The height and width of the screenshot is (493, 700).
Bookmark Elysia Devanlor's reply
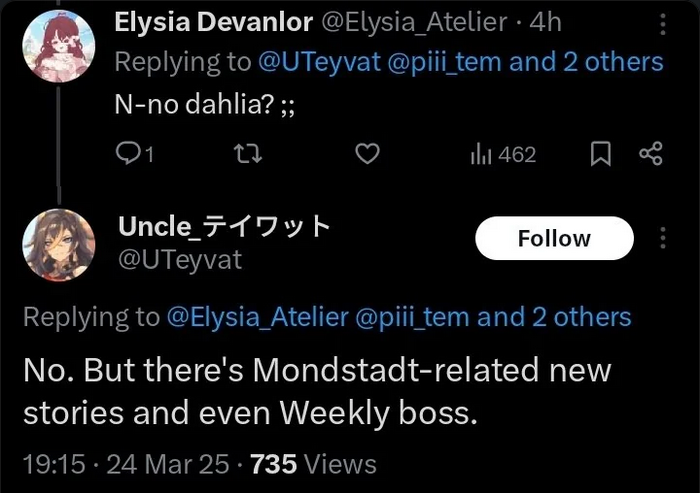[601, 154]
